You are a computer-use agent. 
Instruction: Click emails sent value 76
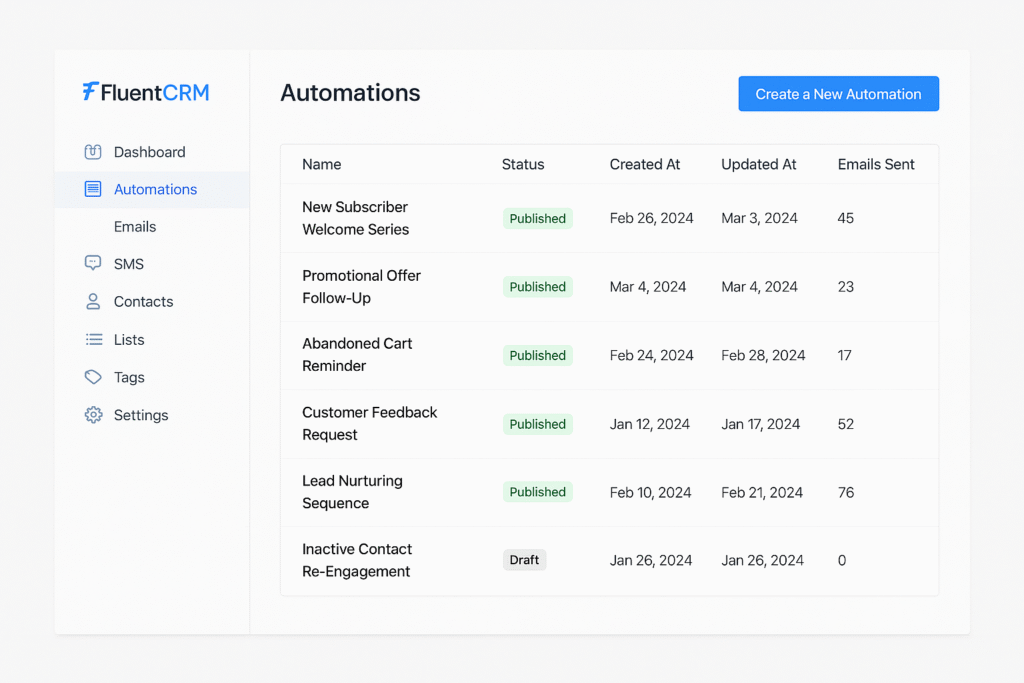846,492
